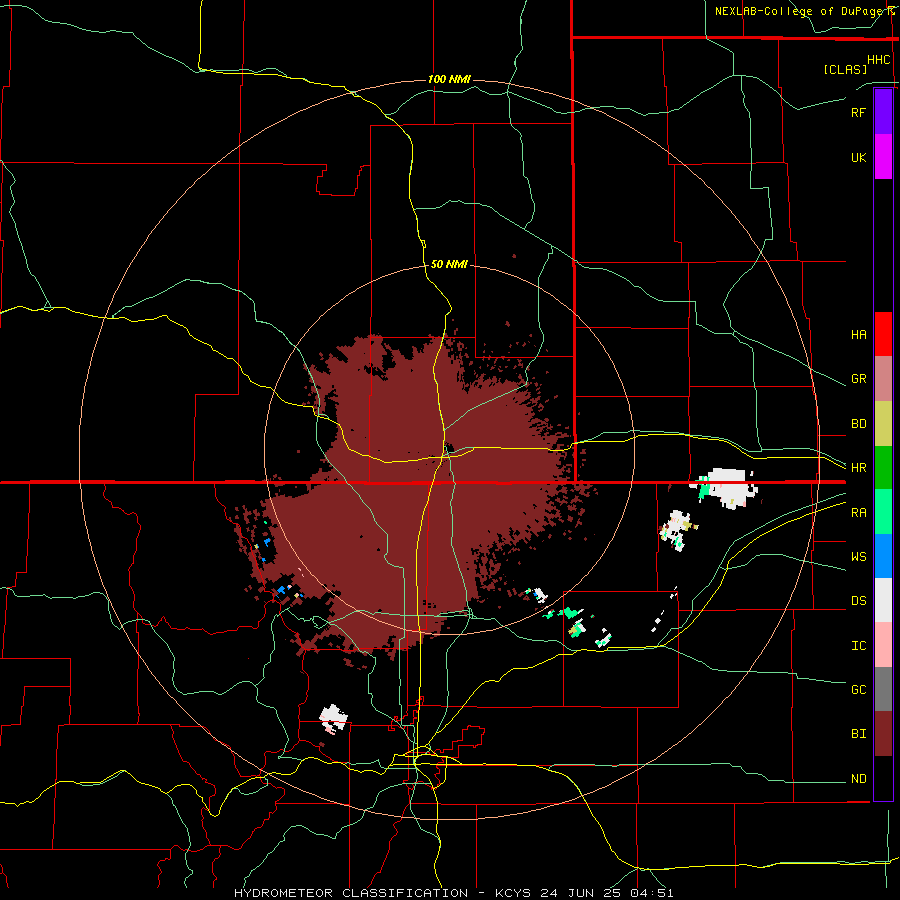Image resolution: width=900 pixels, height=900 pixels.
Task: Click the RF legend label
Action: [858, 112]
